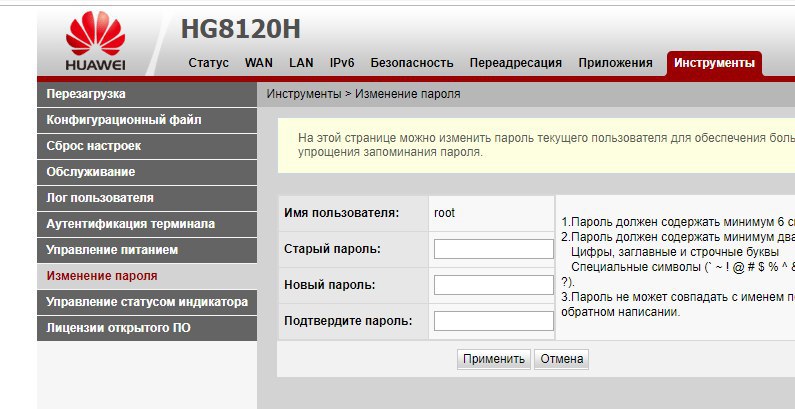Open Управление питанием sidebar item
The width and height of the screenshot is (795, 409).
coord(147,250)
